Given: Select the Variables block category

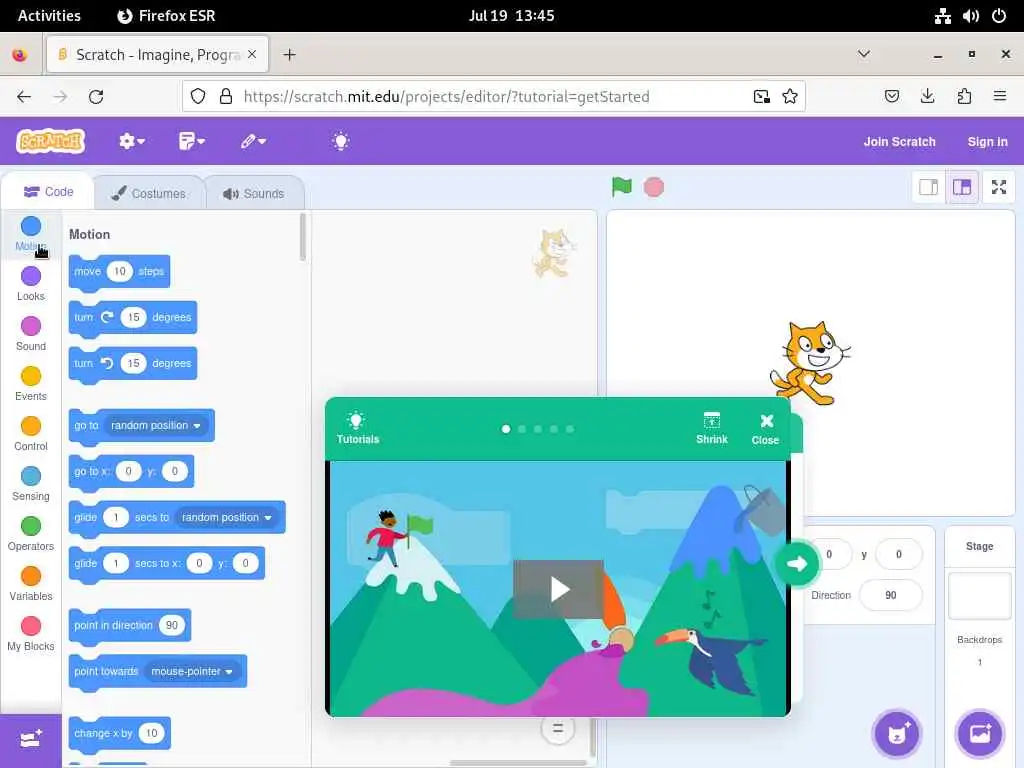Looking at the screenshot, I should pos(31,584).
